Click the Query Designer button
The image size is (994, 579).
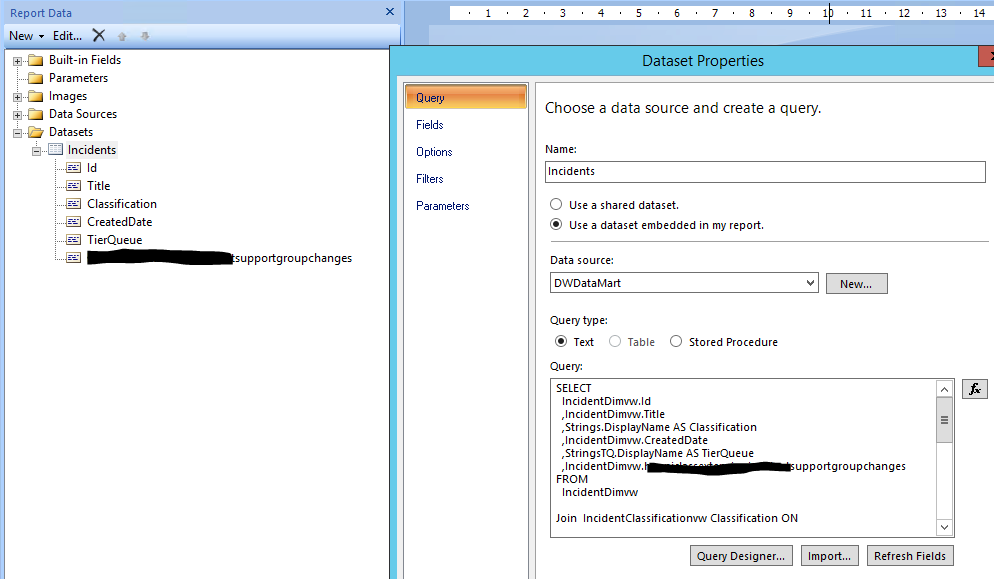(741, 556)
